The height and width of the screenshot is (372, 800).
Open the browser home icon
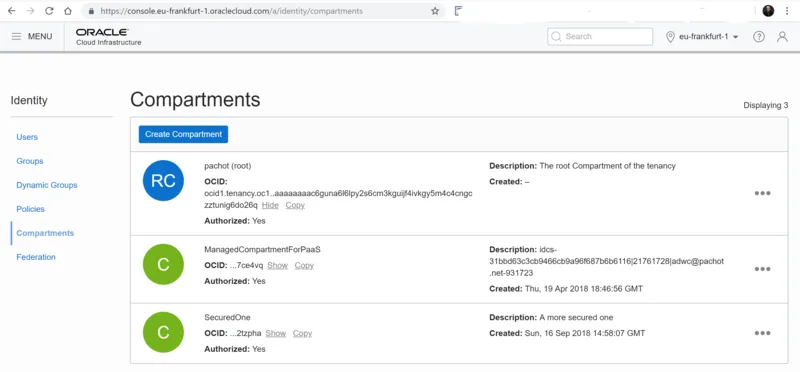point(68,11)
